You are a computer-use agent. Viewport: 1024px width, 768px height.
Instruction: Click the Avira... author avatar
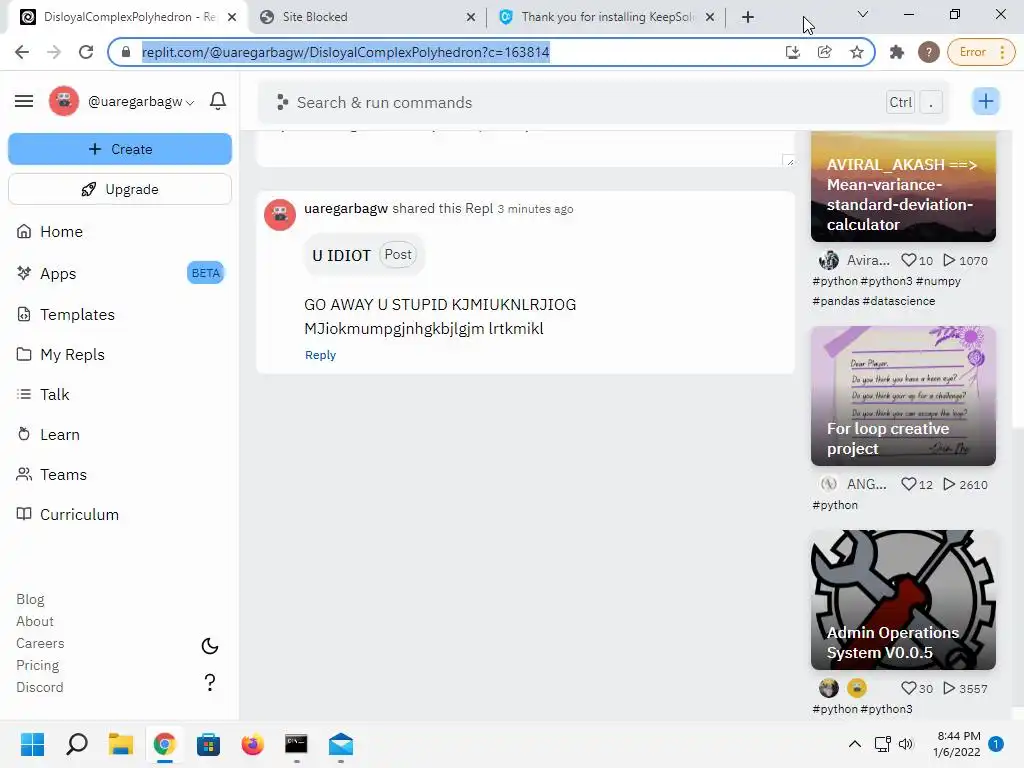click(829, 260)
